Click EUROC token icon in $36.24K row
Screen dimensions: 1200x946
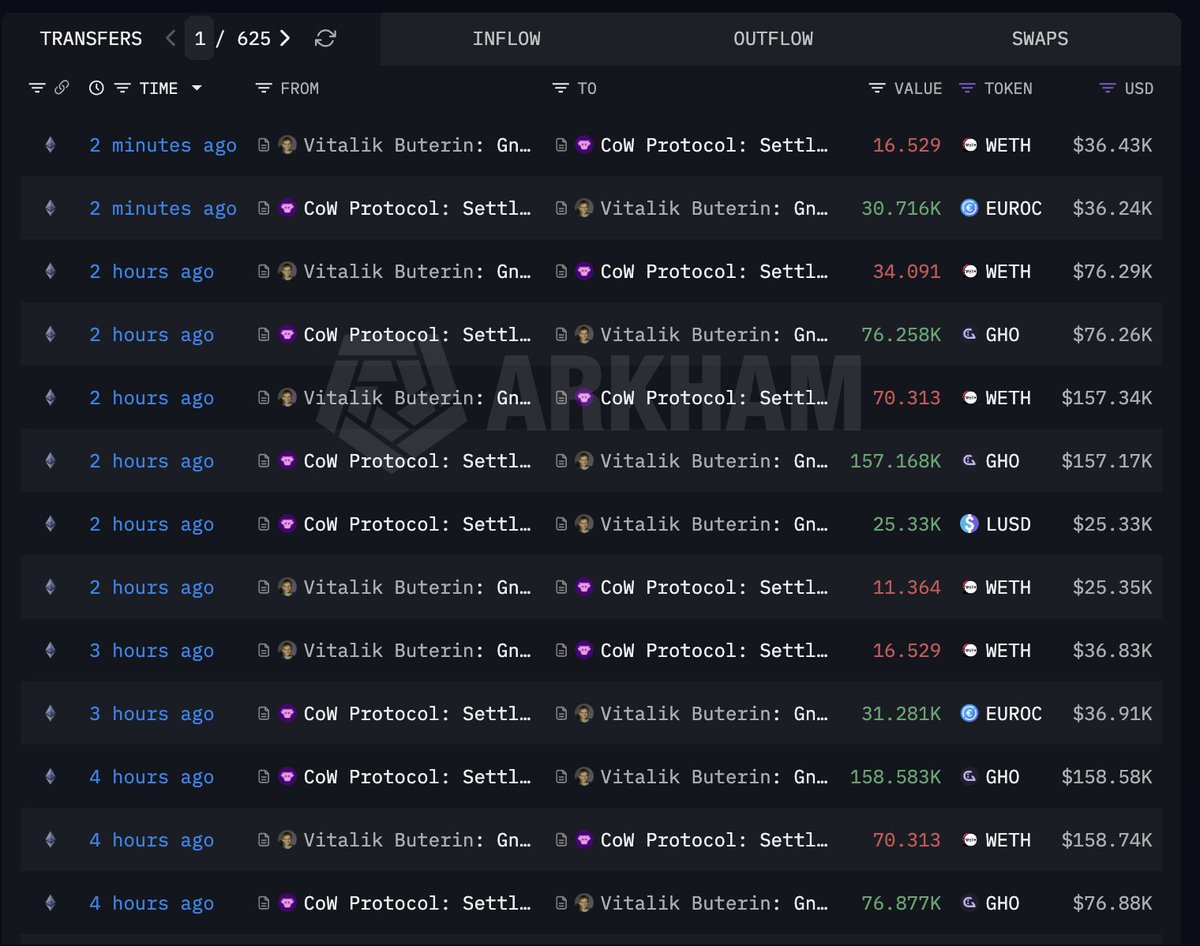click(x=969, y=208)
